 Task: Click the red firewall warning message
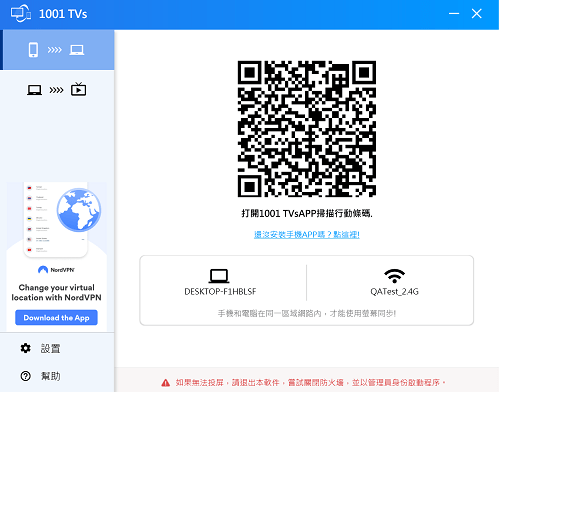[x=311, y=383]
